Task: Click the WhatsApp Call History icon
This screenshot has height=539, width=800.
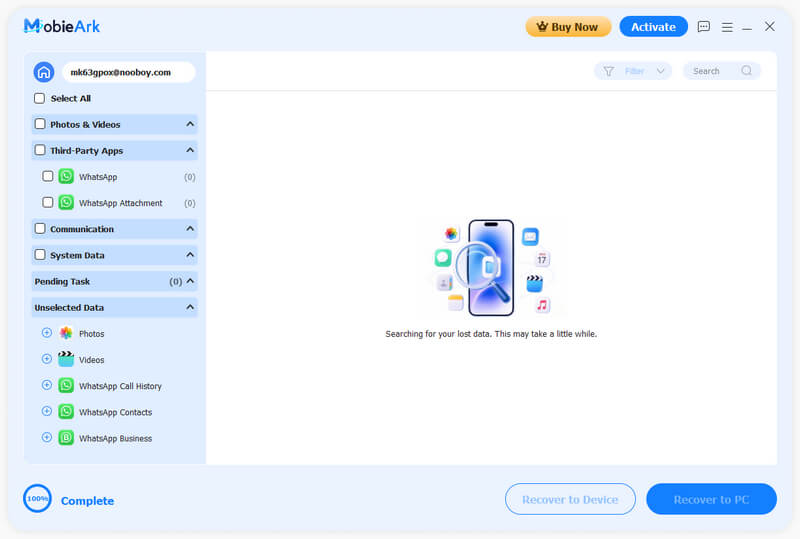Action: [66, 385]
